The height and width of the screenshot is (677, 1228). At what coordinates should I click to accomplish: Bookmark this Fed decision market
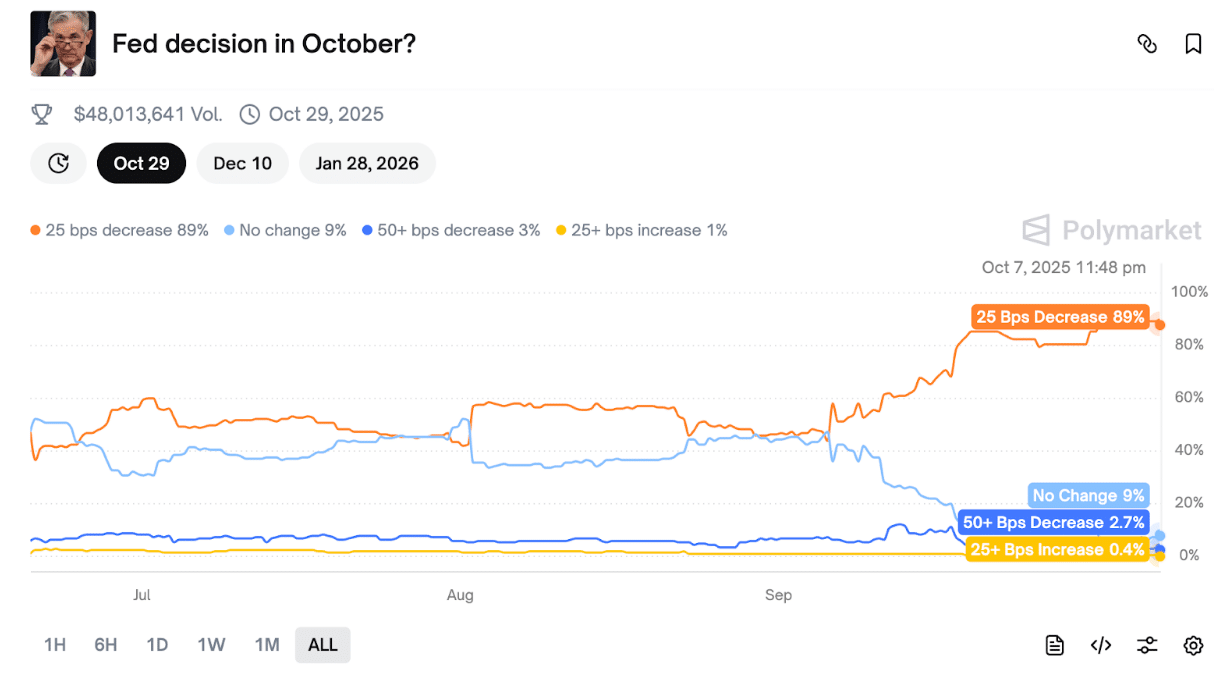point(1193,44)
